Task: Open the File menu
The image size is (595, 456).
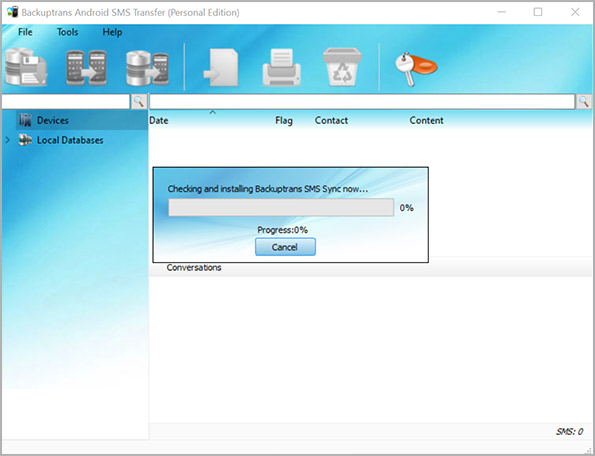Action: pos(25,32)
